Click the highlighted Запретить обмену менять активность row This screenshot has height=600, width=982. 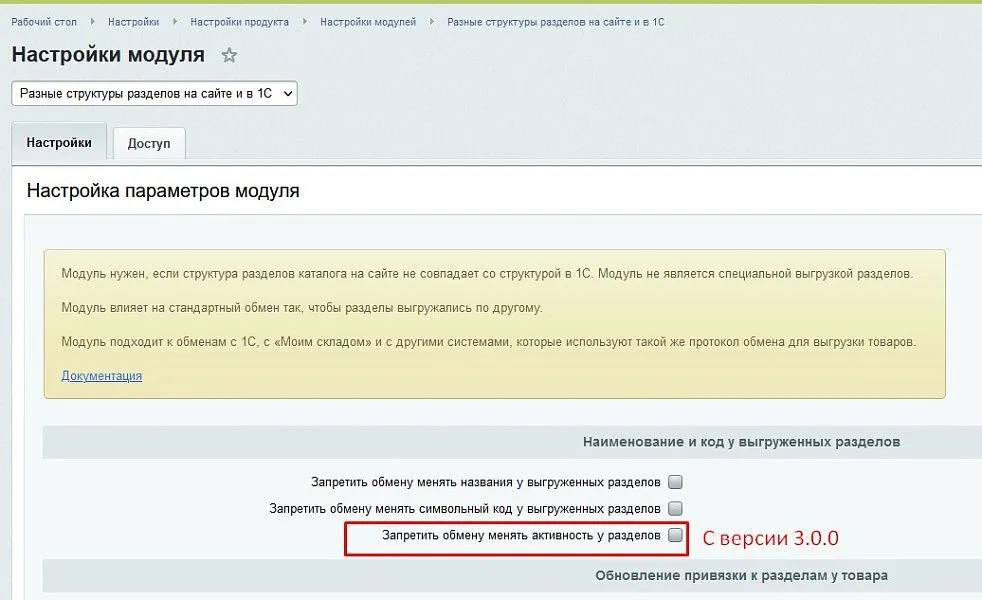pyautogui.click(x=515, y=538)
